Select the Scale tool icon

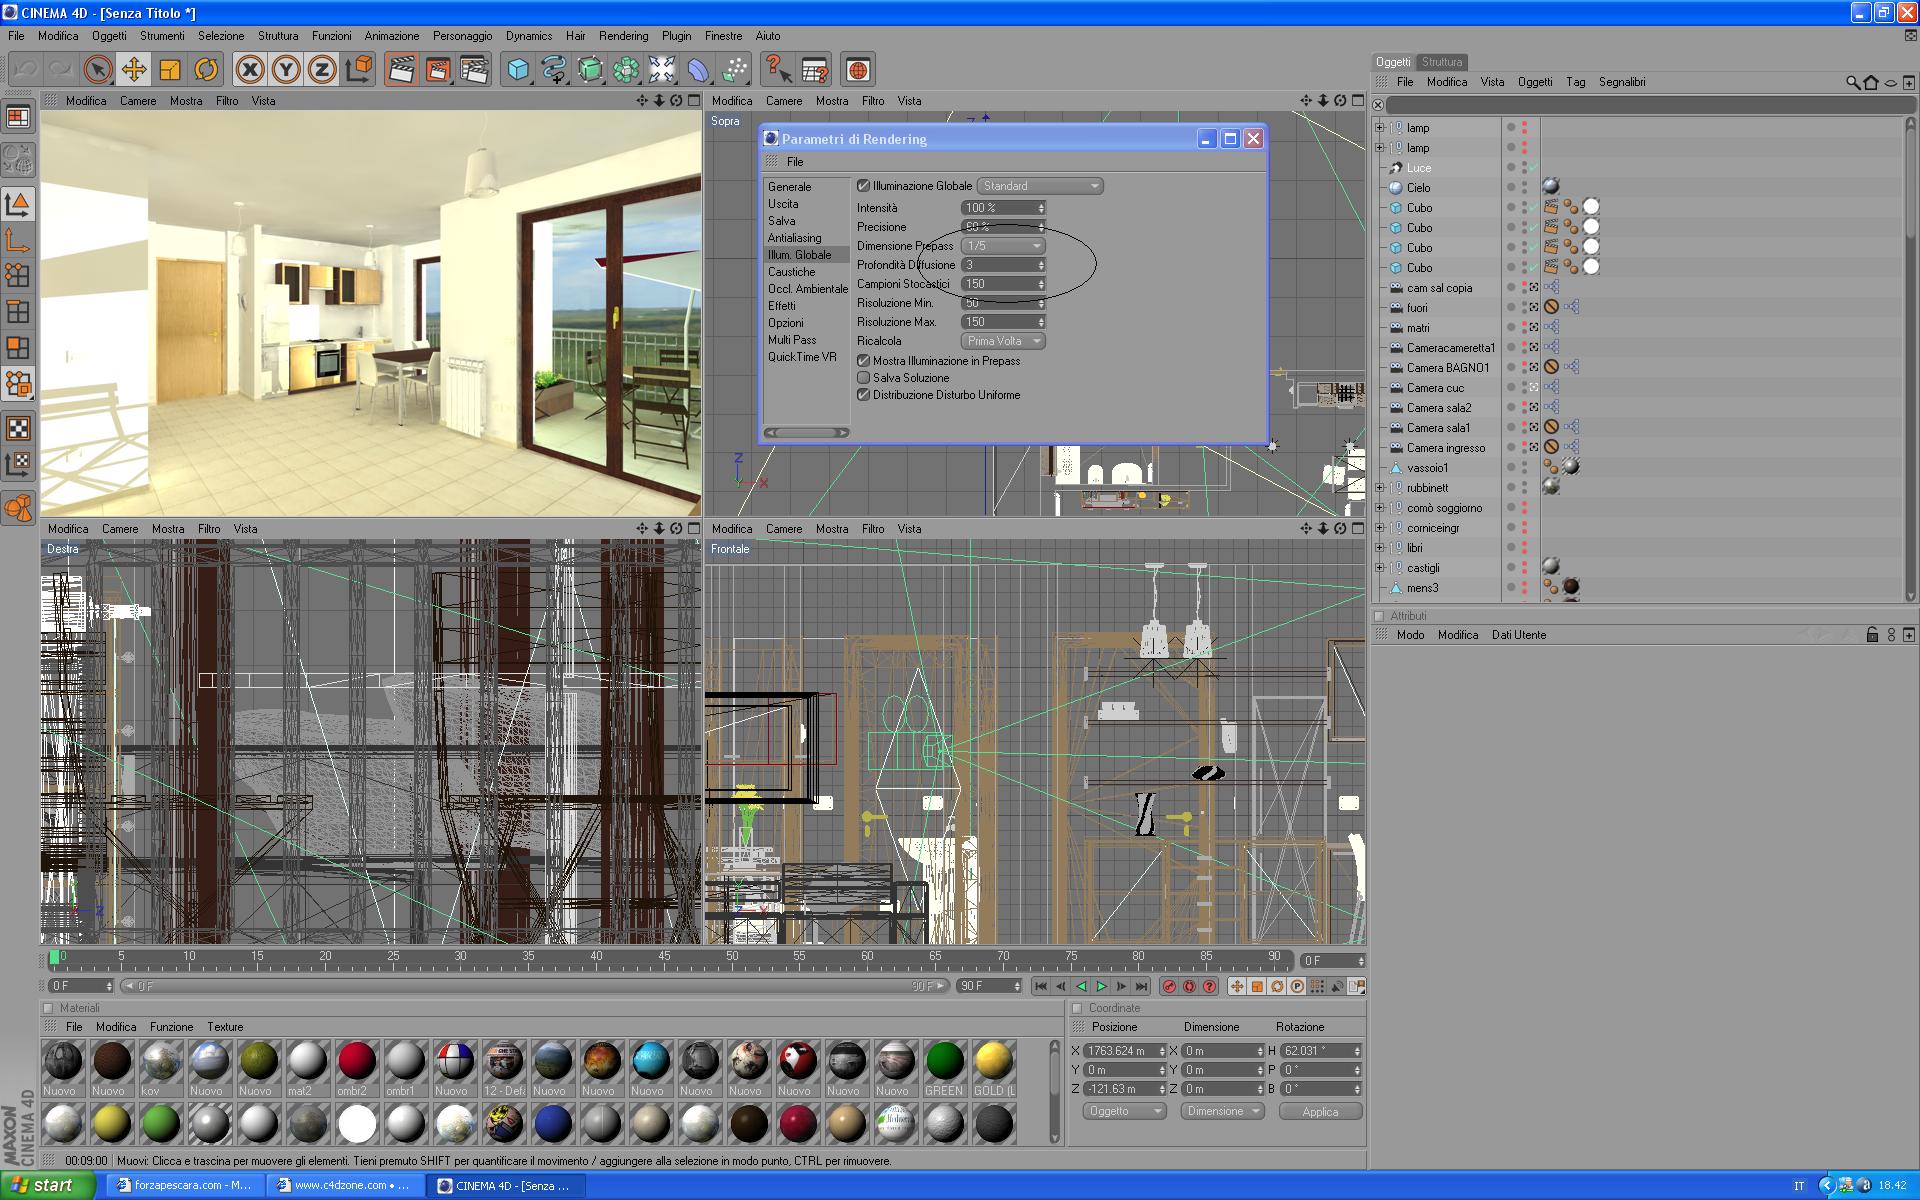tap(170, 70)
